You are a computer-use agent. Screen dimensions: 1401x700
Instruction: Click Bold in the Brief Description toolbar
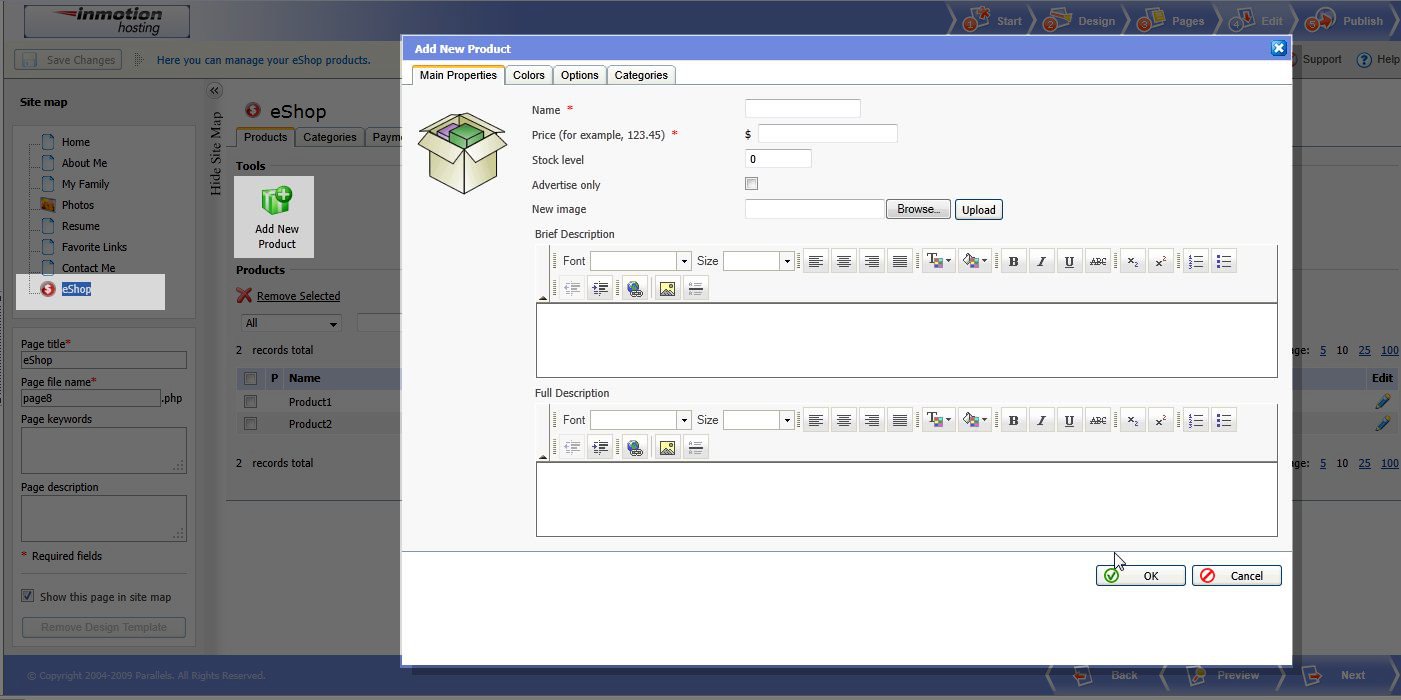(1013, 262)
